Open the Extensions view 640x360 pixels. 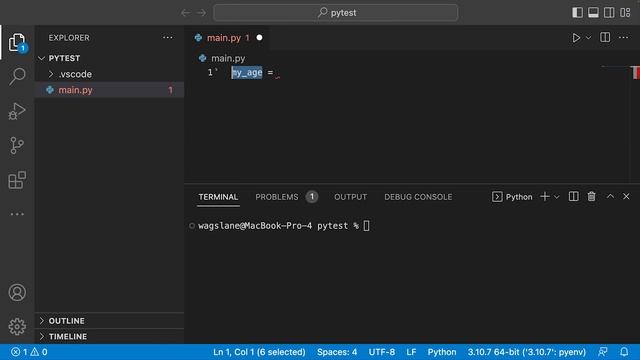coord(17,180)
